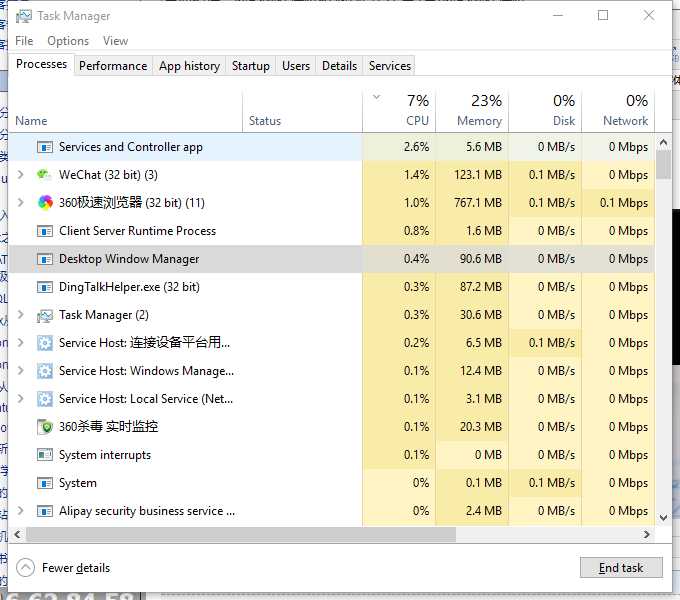680x600 pixels.
Task: Sort by the CPU column header
Action: (x=399, y=111)
